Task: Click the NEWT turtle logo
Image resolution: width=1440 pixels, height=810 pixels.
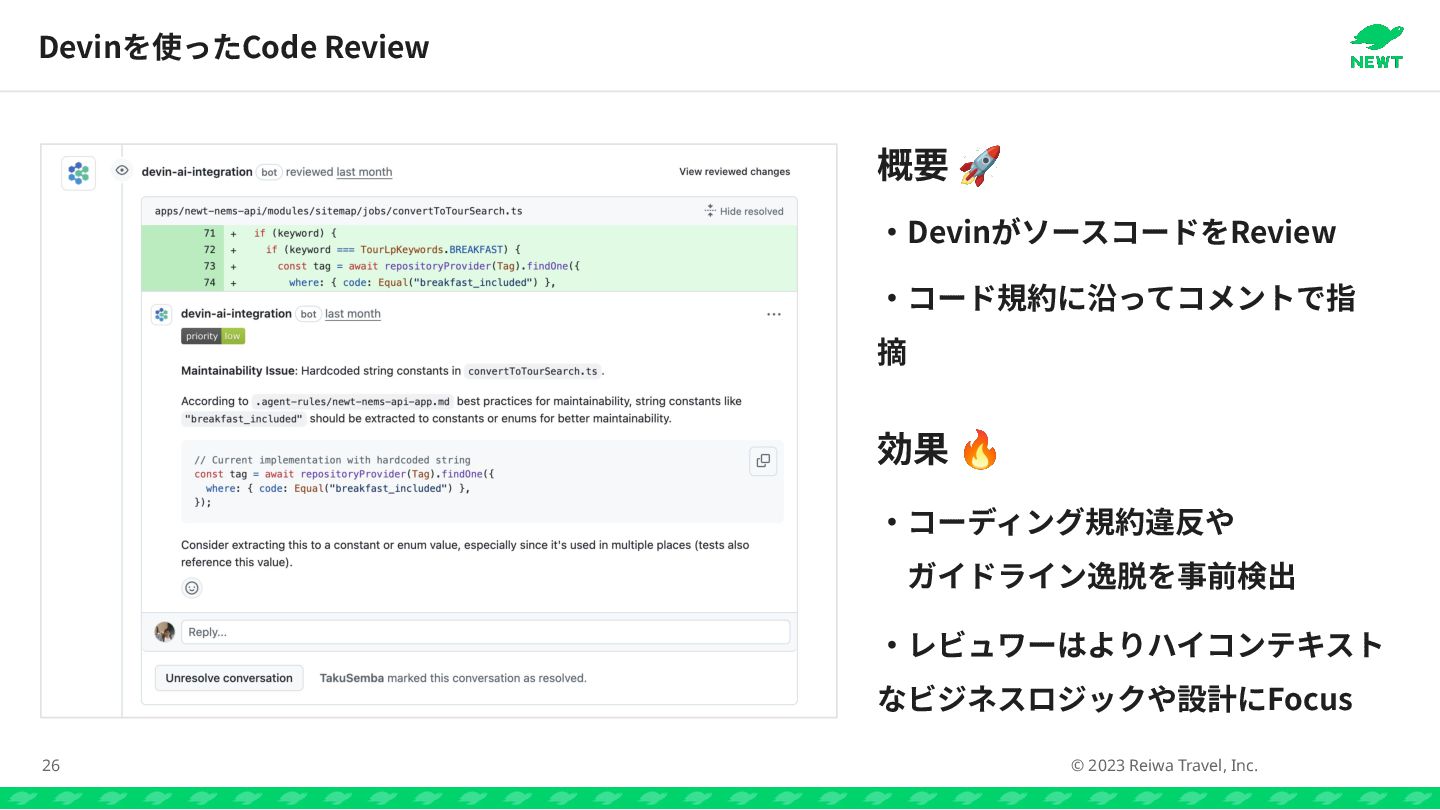Action: [1377, 46]
